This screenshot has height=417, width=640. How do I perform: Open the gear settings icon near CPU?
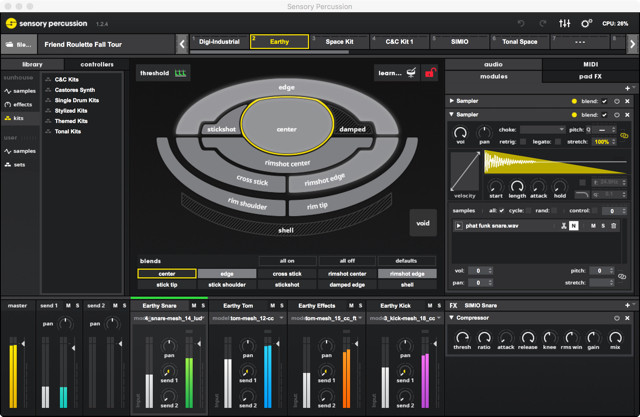[586, 23]
